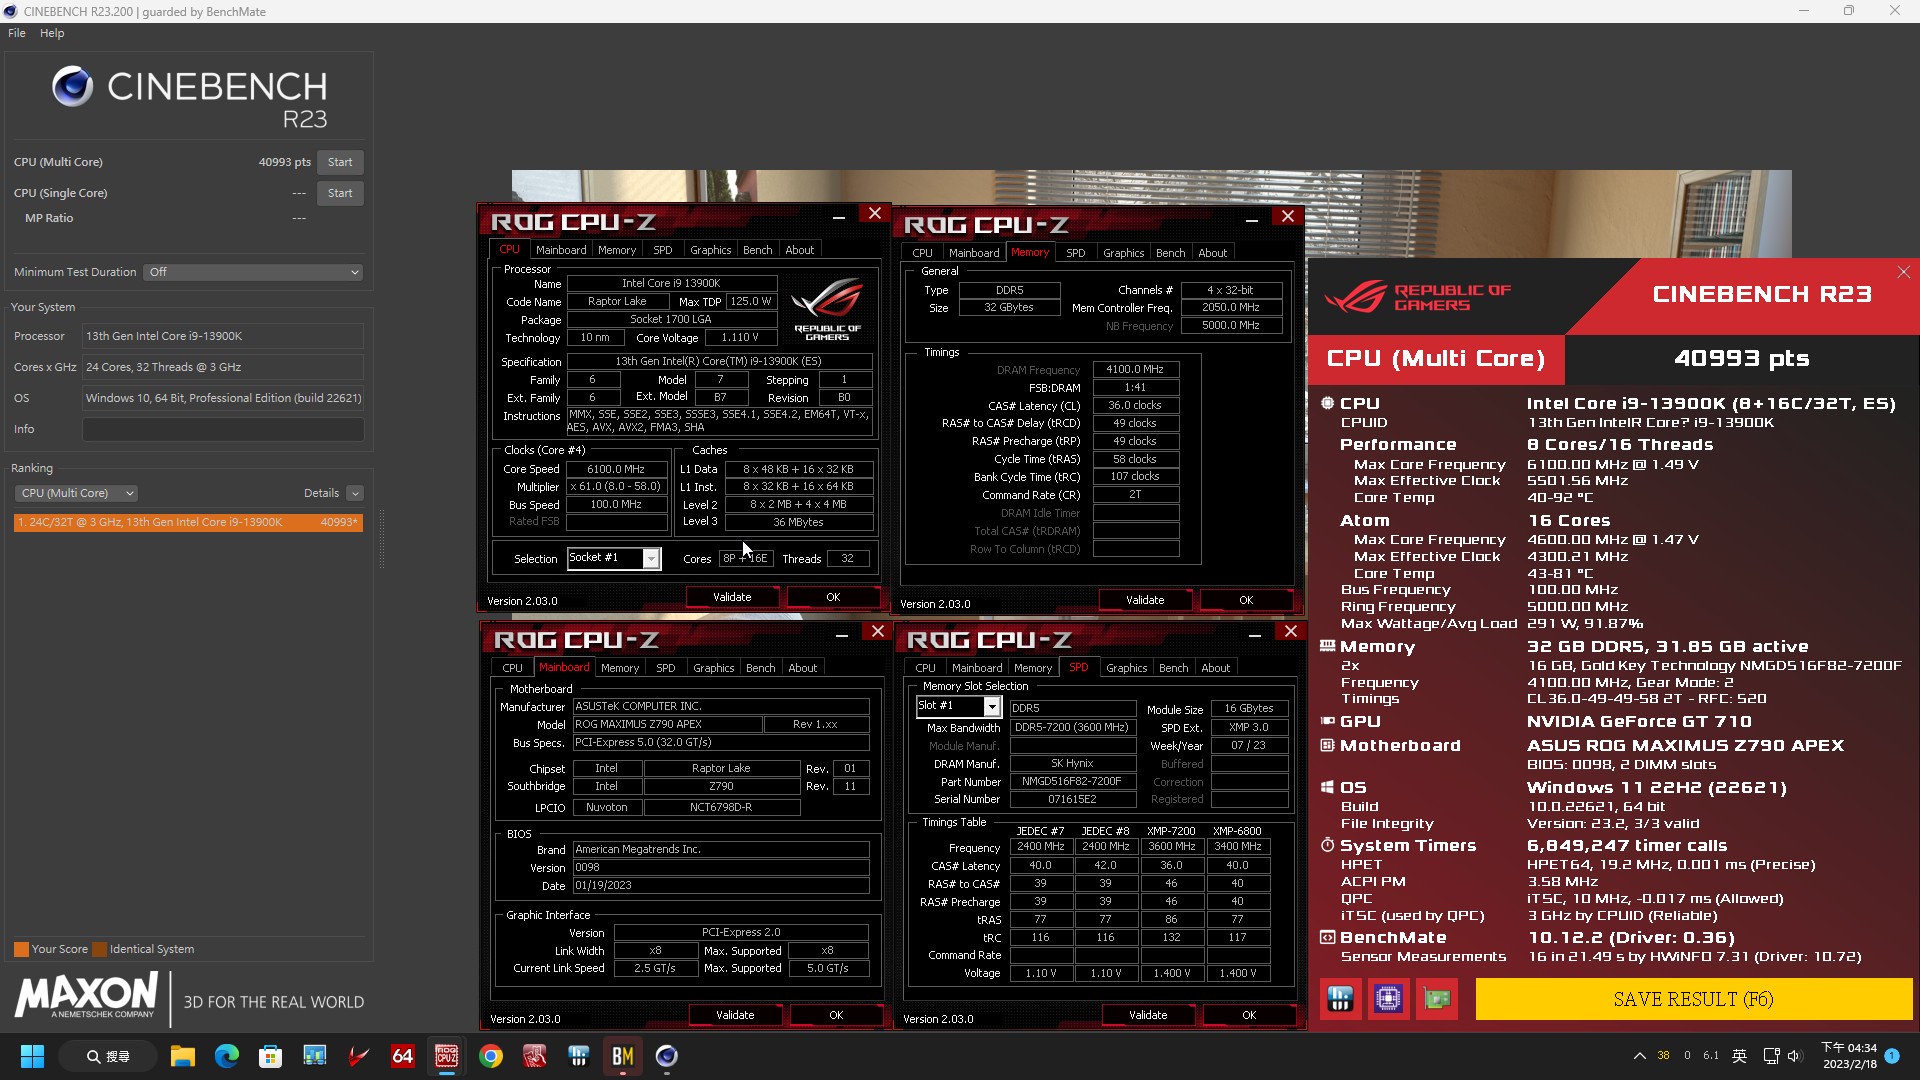Click Validate in CPU-Z CPU window

732,597
